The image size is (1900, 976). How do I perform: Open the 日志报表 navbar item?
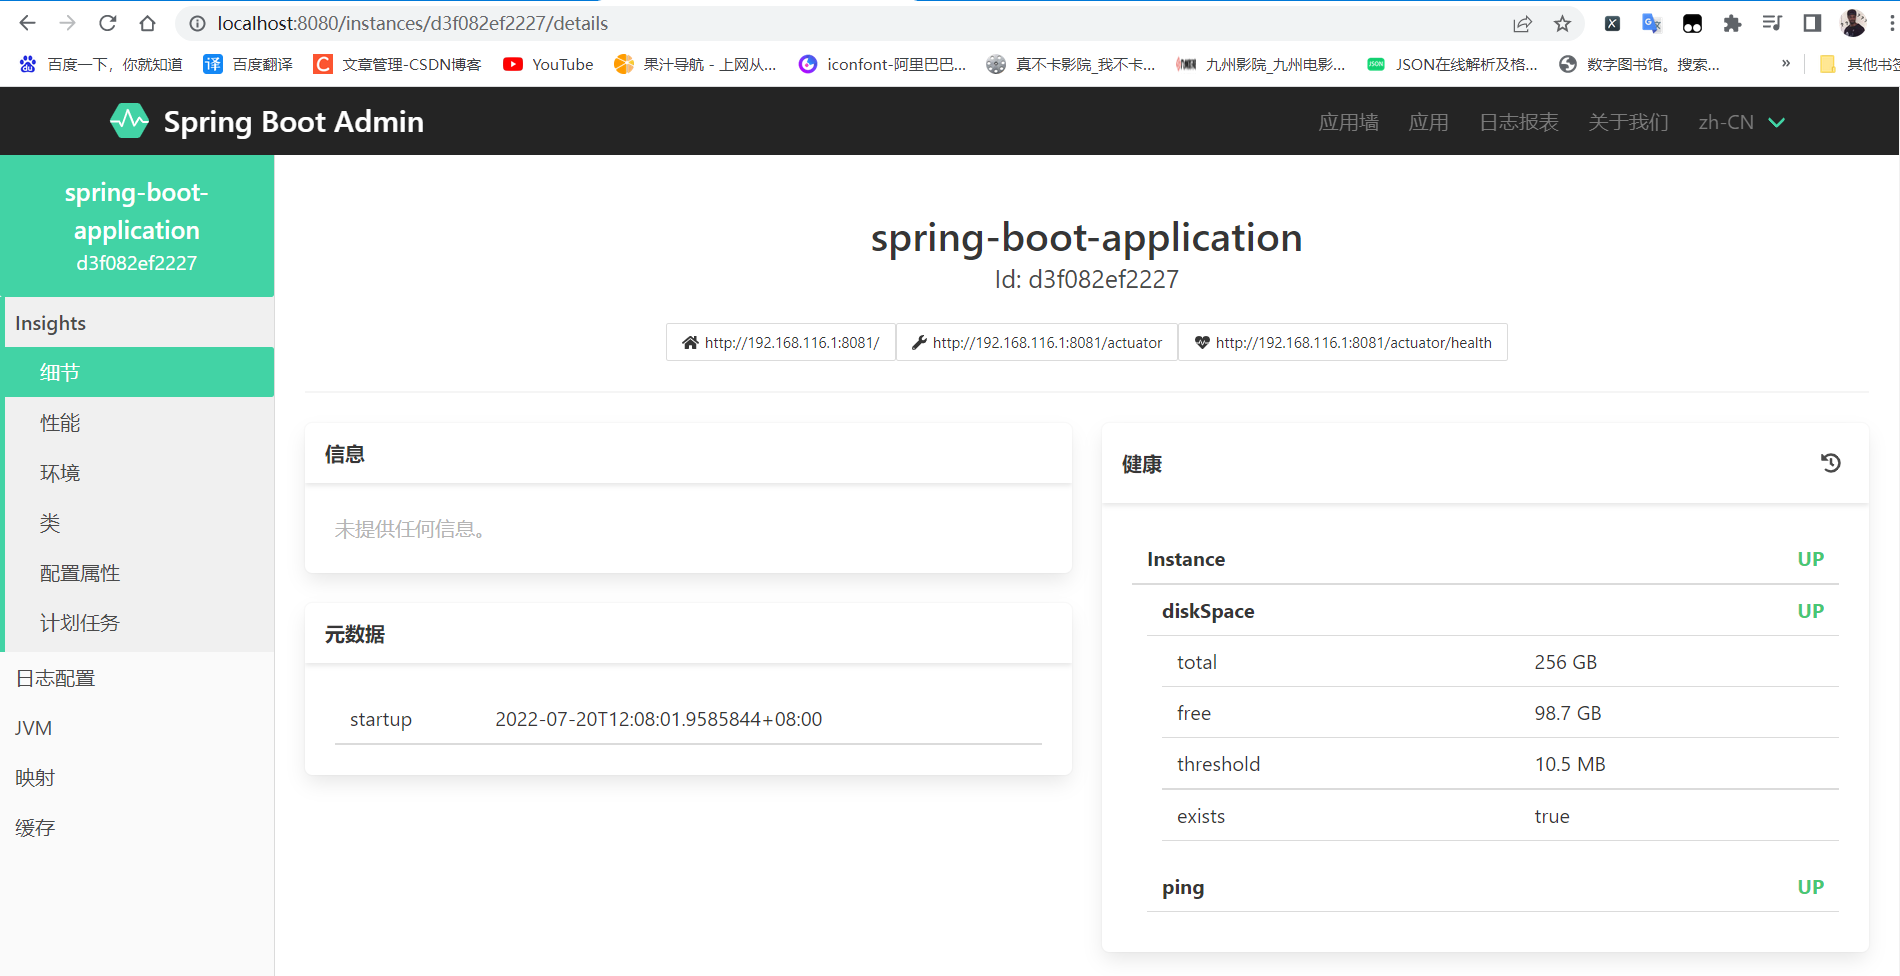pyautogui.click(x=1518, y=122)
